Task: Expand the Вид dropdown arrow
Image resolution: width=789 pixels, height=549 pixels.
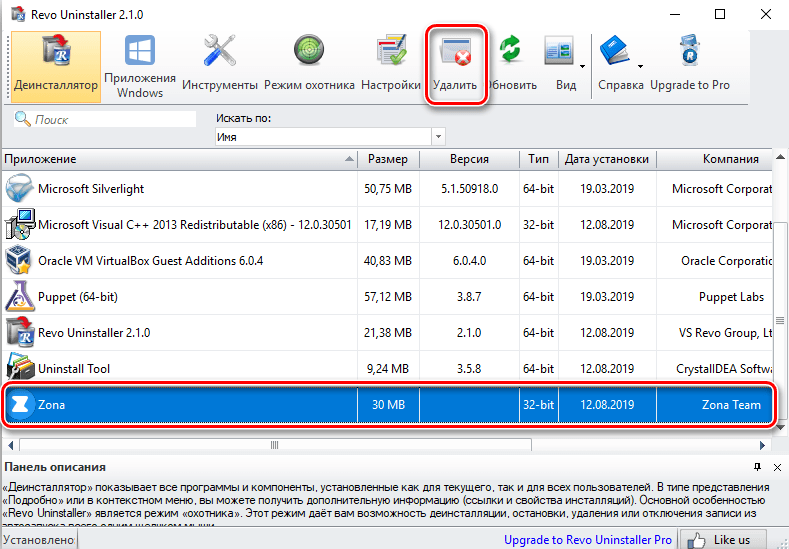Action: (582, 66)
